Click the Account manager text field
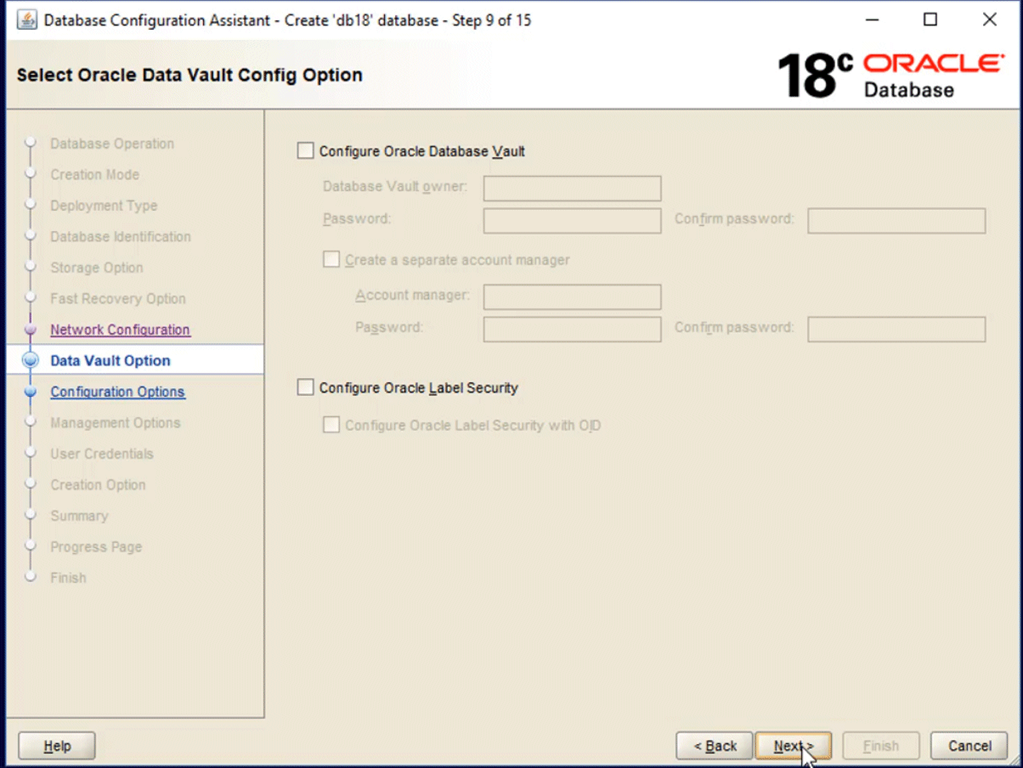 pos(572,297)
